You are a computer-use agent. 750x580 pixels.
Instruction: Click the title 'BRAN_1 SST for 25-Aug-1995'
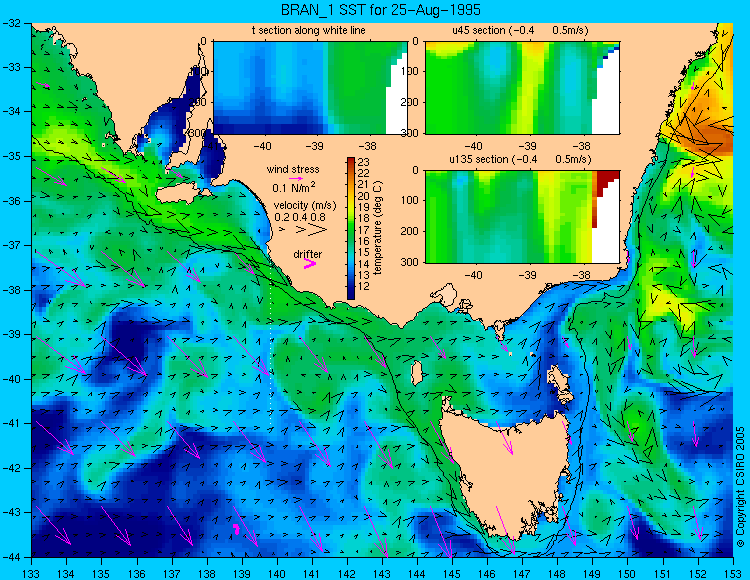click(380, 10)
